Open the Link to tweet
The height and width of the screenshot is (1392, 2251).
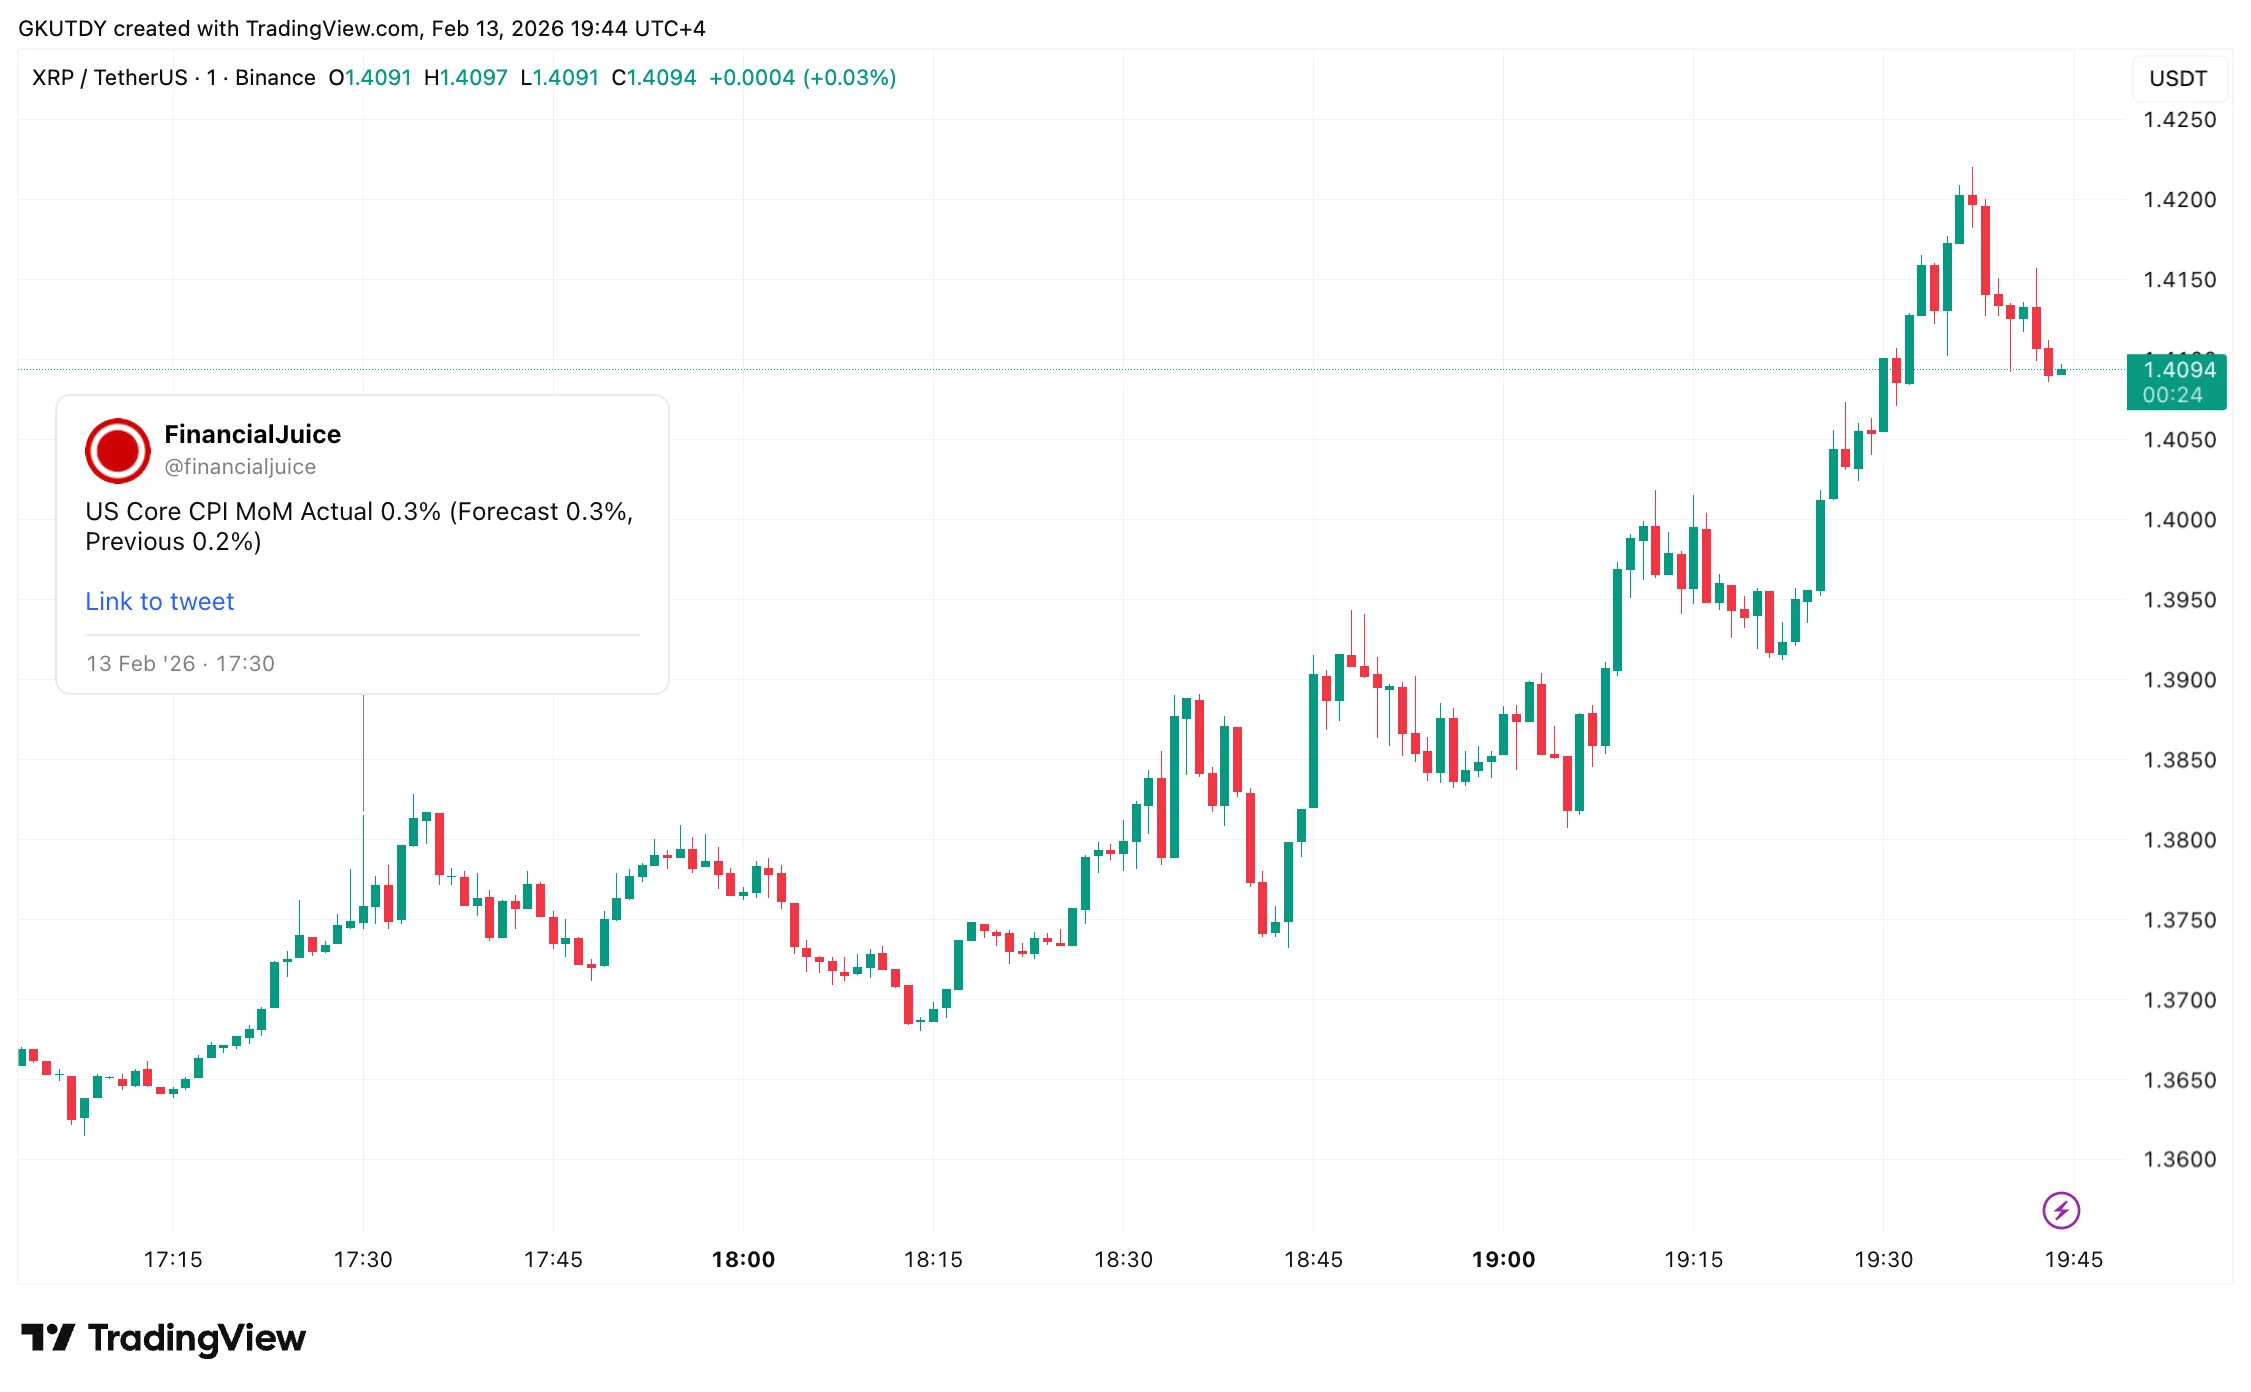(159, 601)
